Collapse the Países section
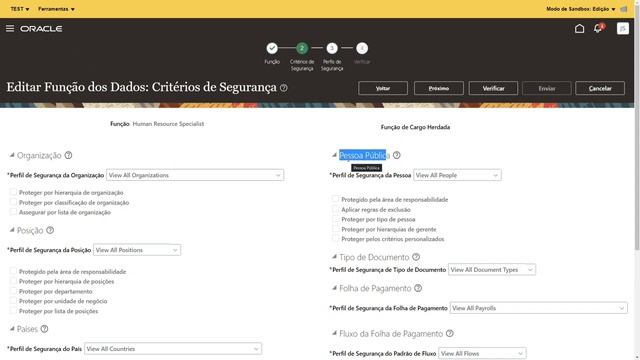 (12, 329)
